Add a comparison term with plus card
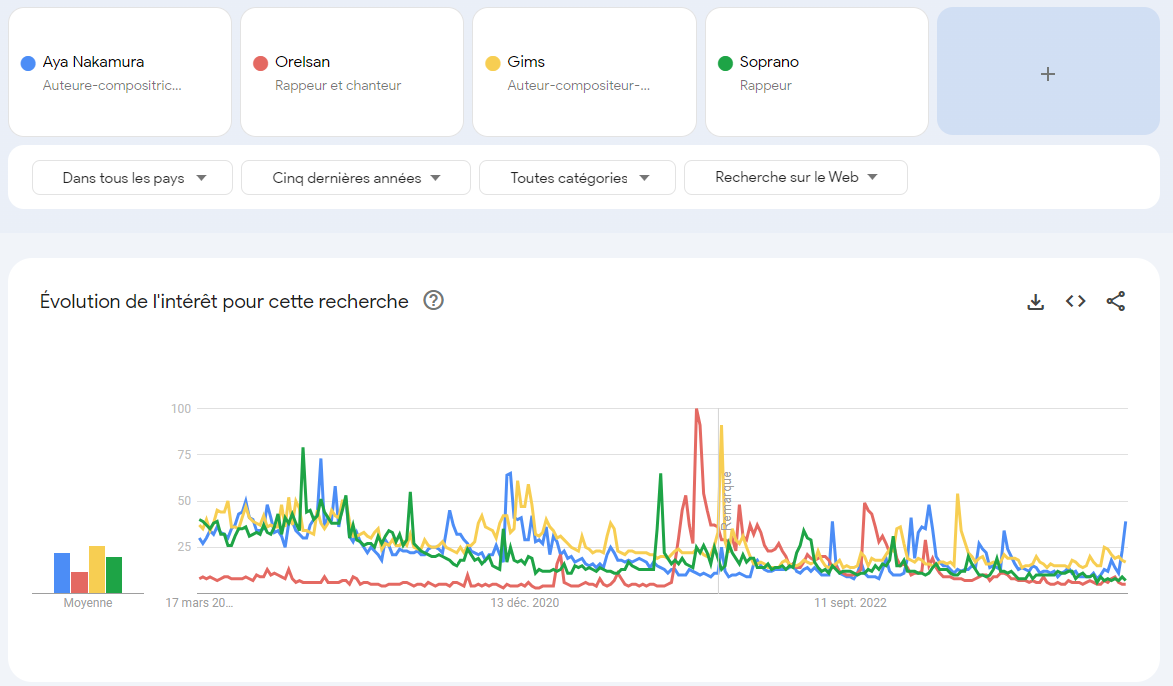Viewport: 1173px width, 686px height. 1048,72
